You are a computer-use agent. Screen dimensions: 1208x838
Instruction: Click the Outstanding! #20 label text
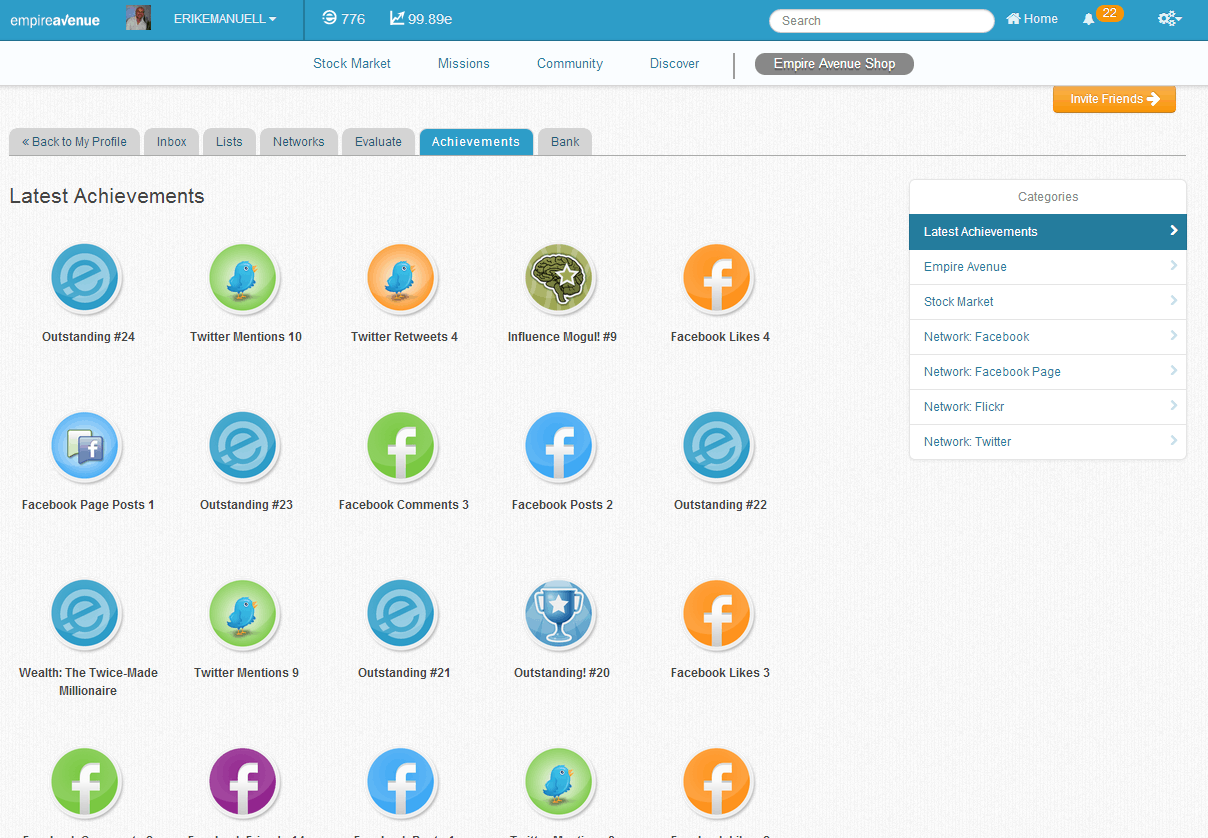tap(562, 673)
